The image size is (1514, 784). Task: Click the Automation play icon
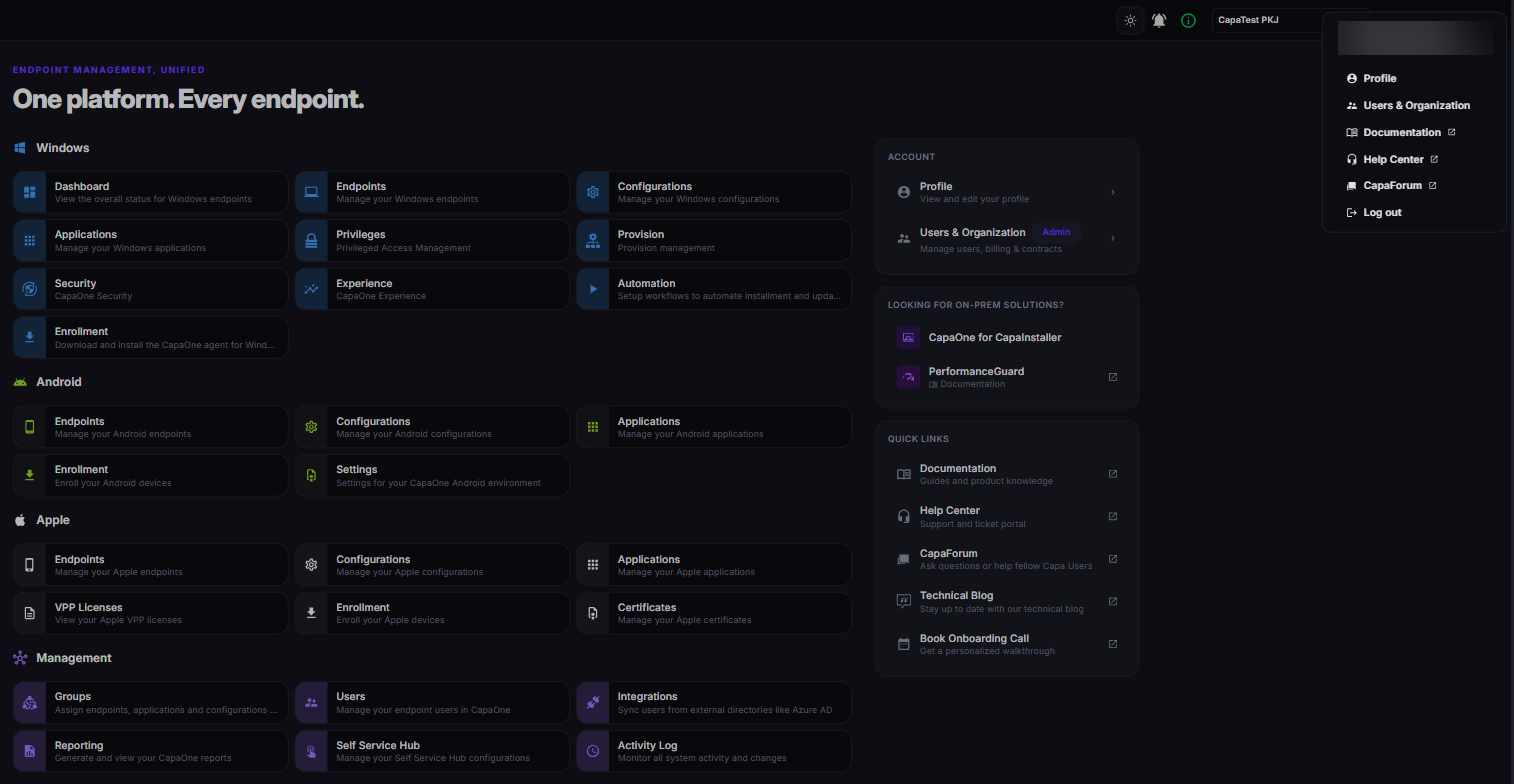pos(593,289)
